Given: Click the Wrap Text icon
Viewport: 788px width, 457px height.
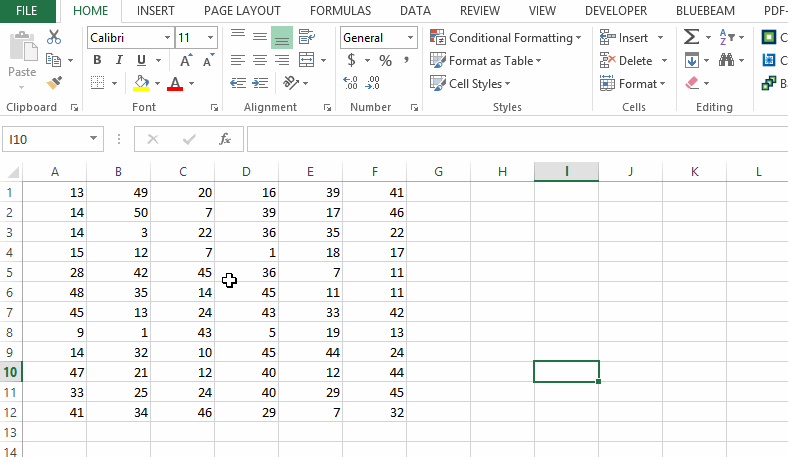Looking at the screenshot, I should 307,37.
